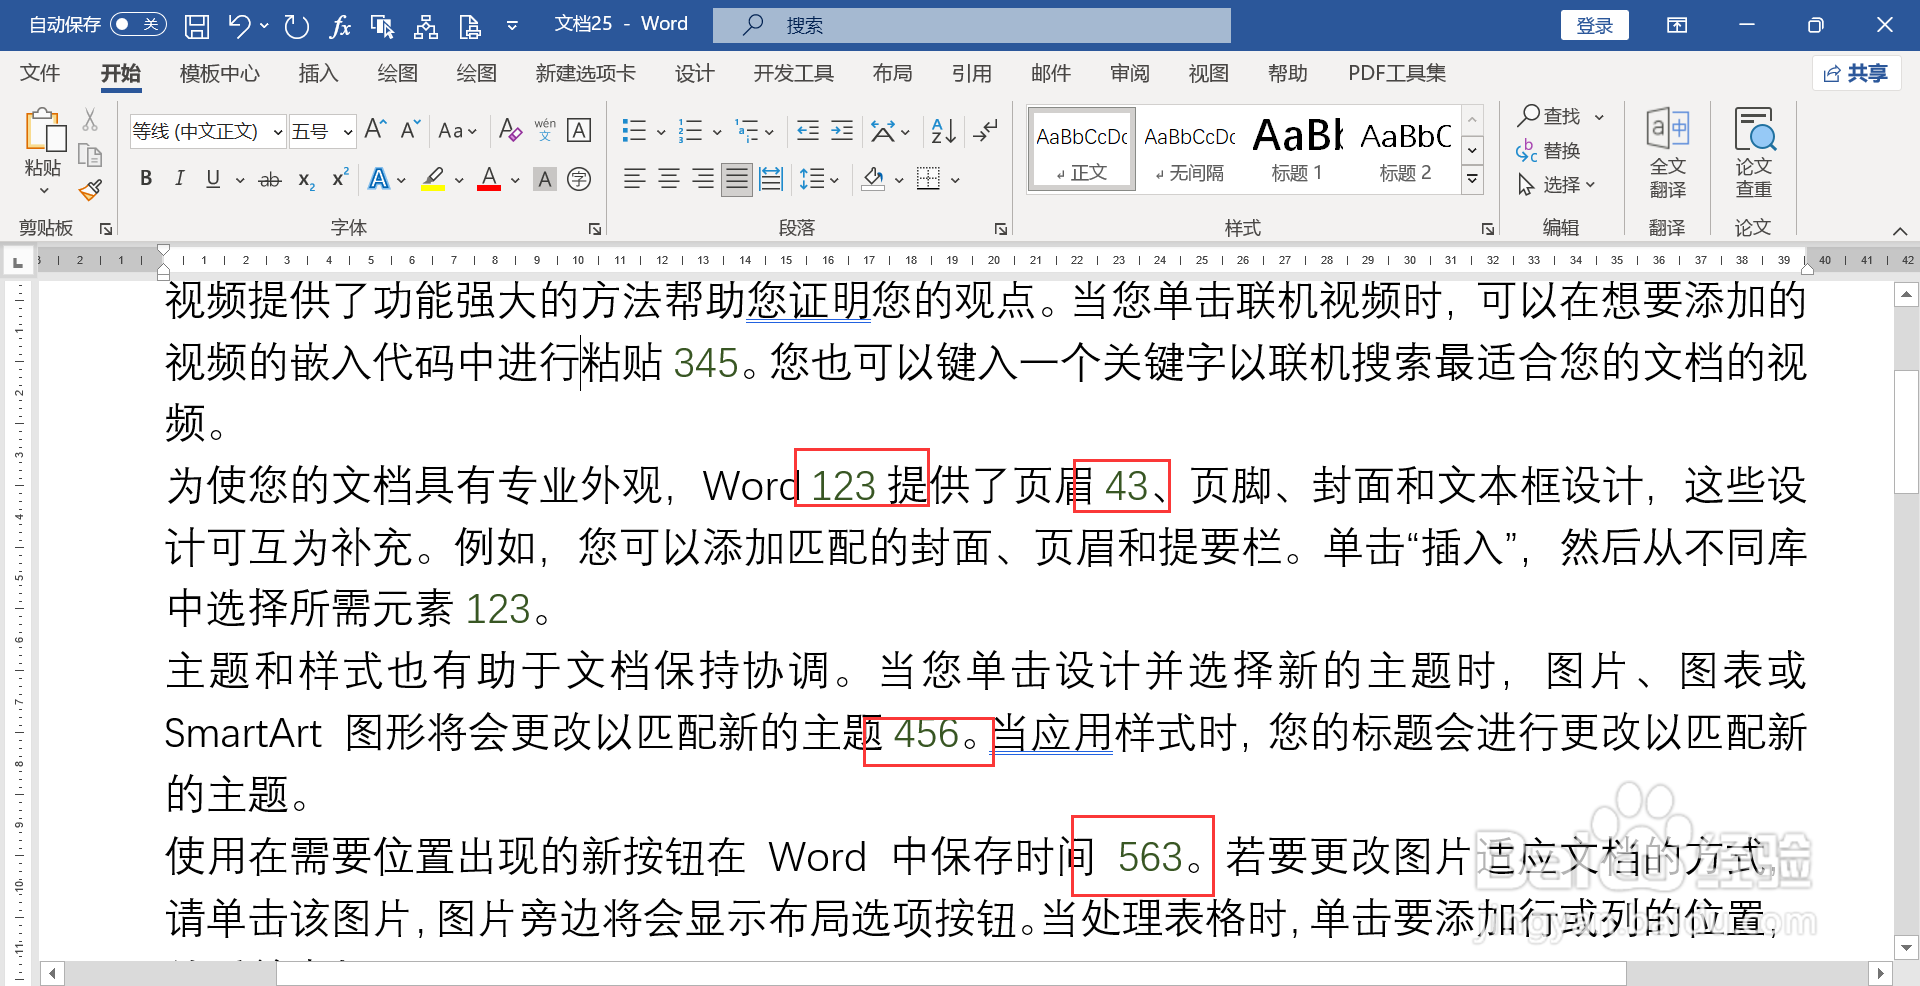Click the 登录 sign-in button
Screen dimensions: 1920x986
coord(1594,25)
